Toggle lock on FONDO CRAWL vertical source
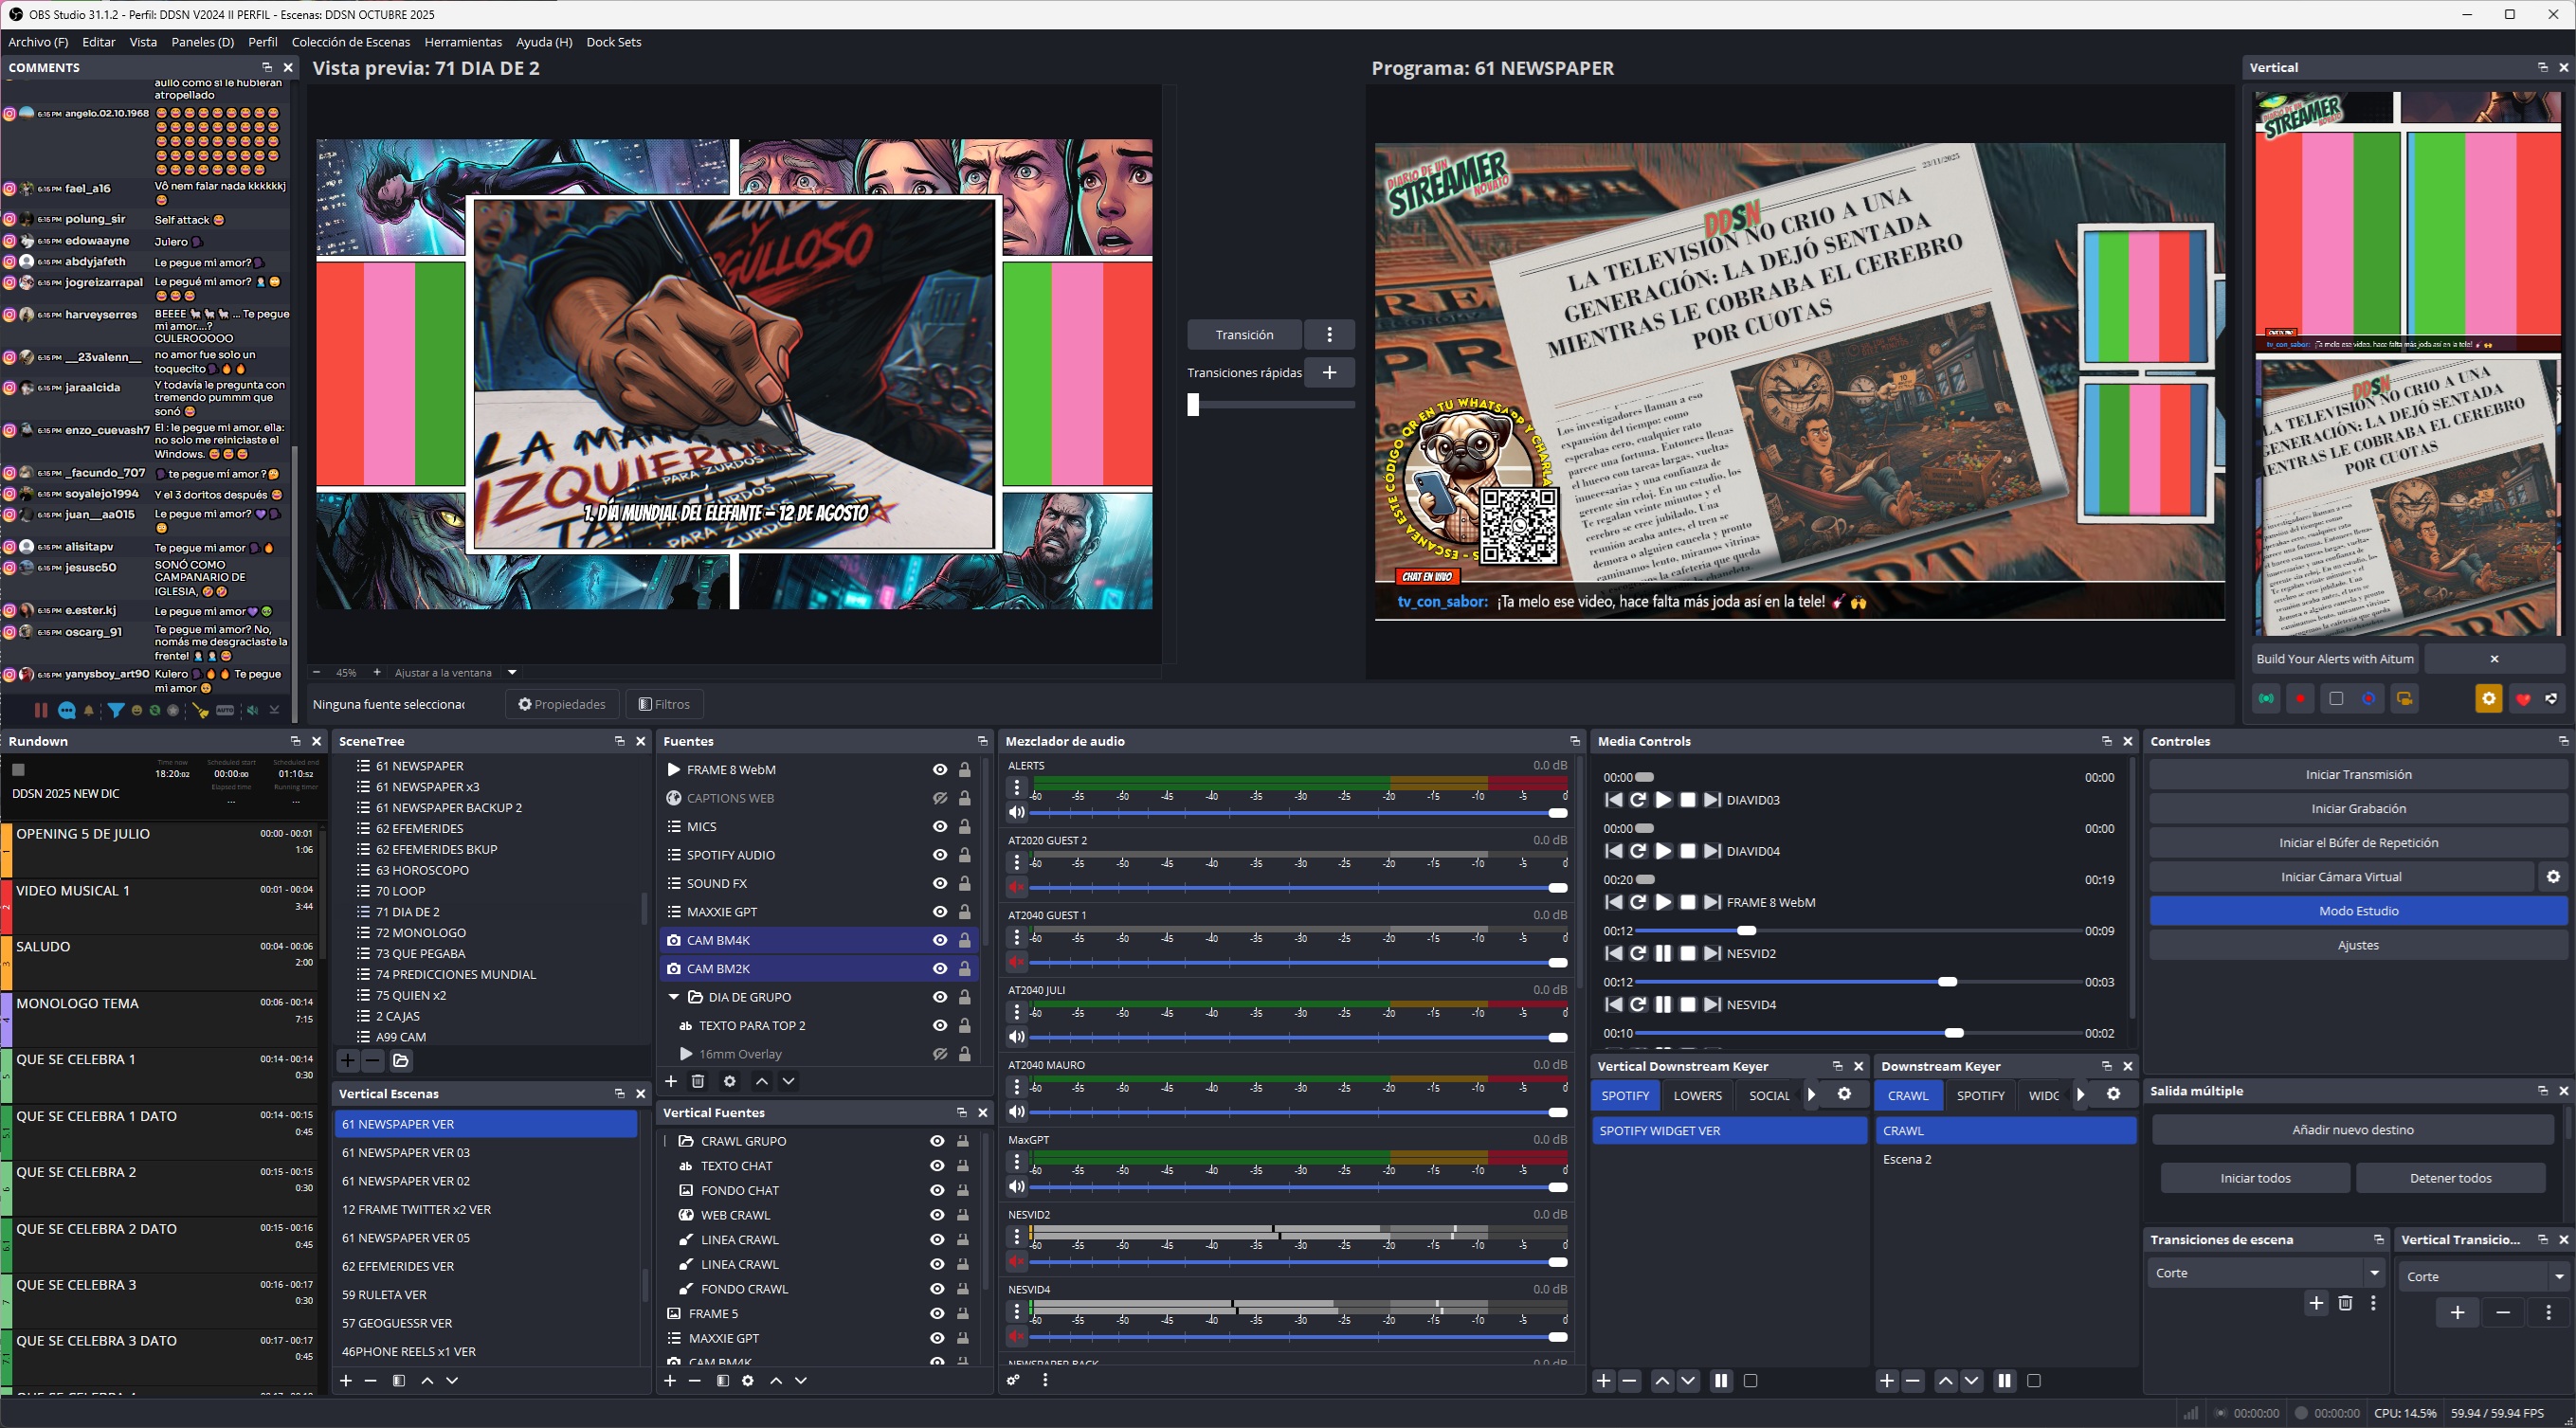Screen dimensions: 2576x1428 [963, 1289]
